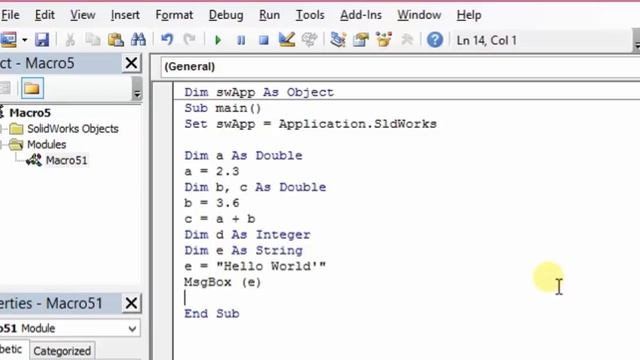Click the Redo arrow icon
This screenshot has width=640, height=360.
[x=189, y=40]
